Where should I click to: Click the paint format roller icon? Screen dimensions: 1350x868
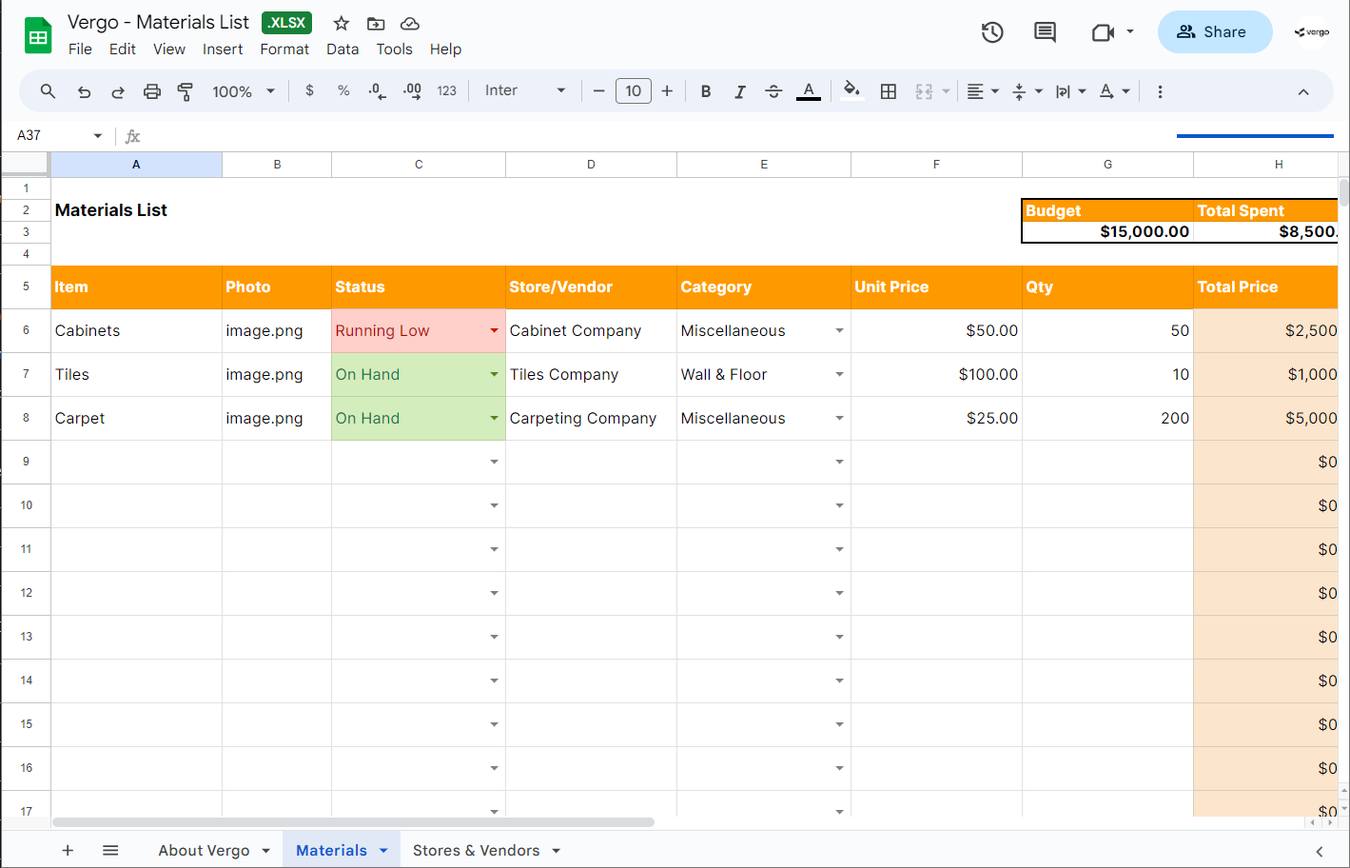(x=185, y=91)
